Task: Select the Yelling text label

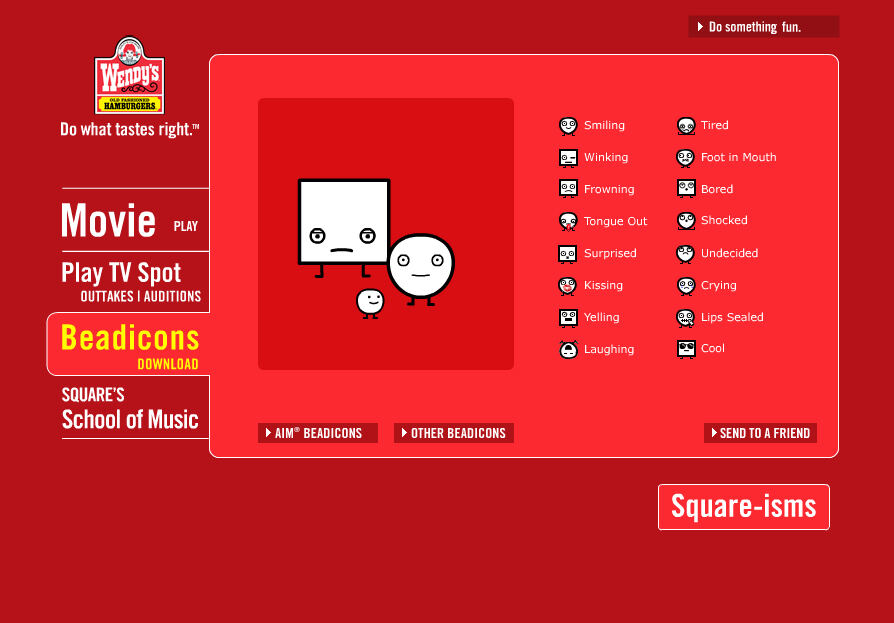Action: [602, 317]
